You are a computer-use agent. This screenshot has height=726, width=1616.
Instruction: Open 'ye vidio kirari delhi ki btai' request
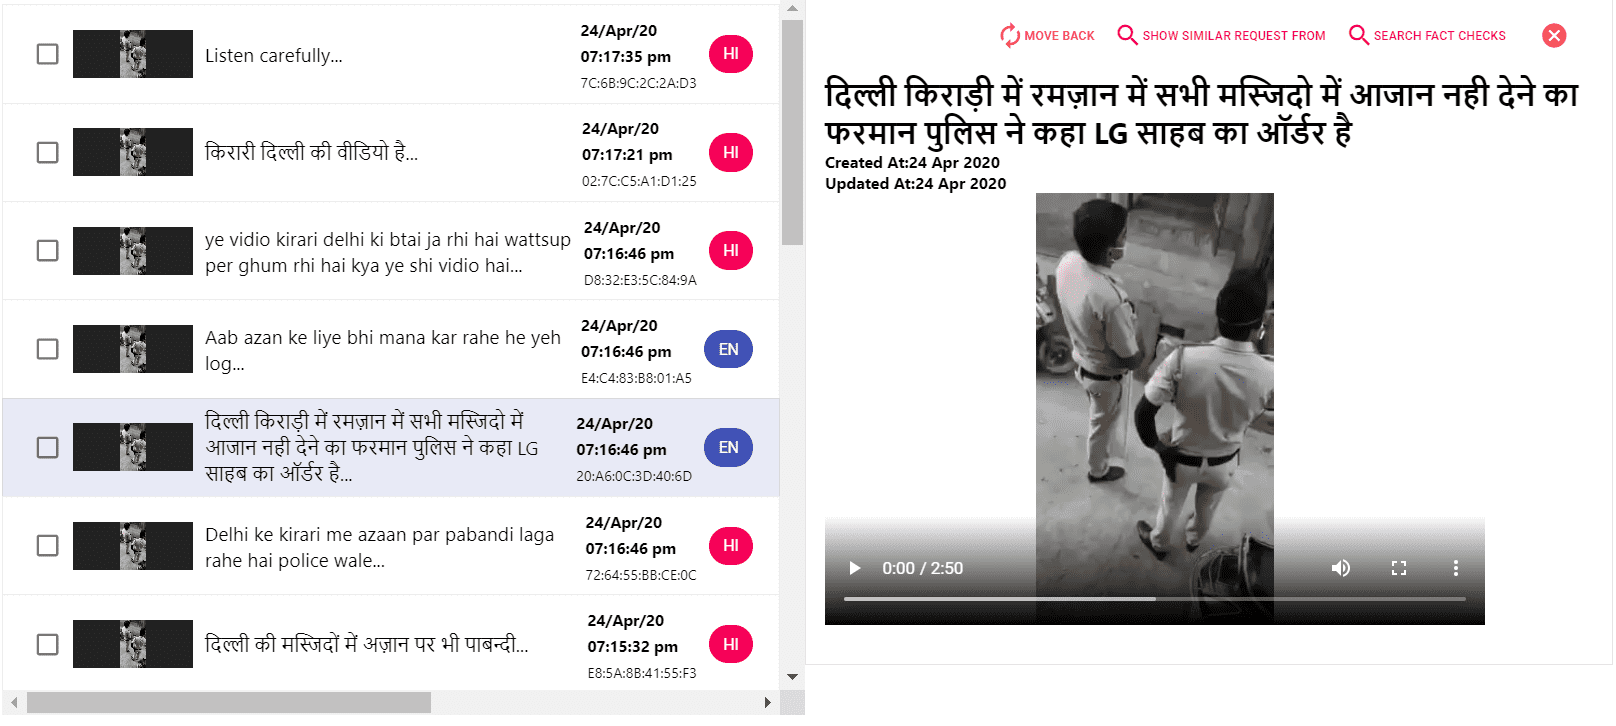pos(388,252)
